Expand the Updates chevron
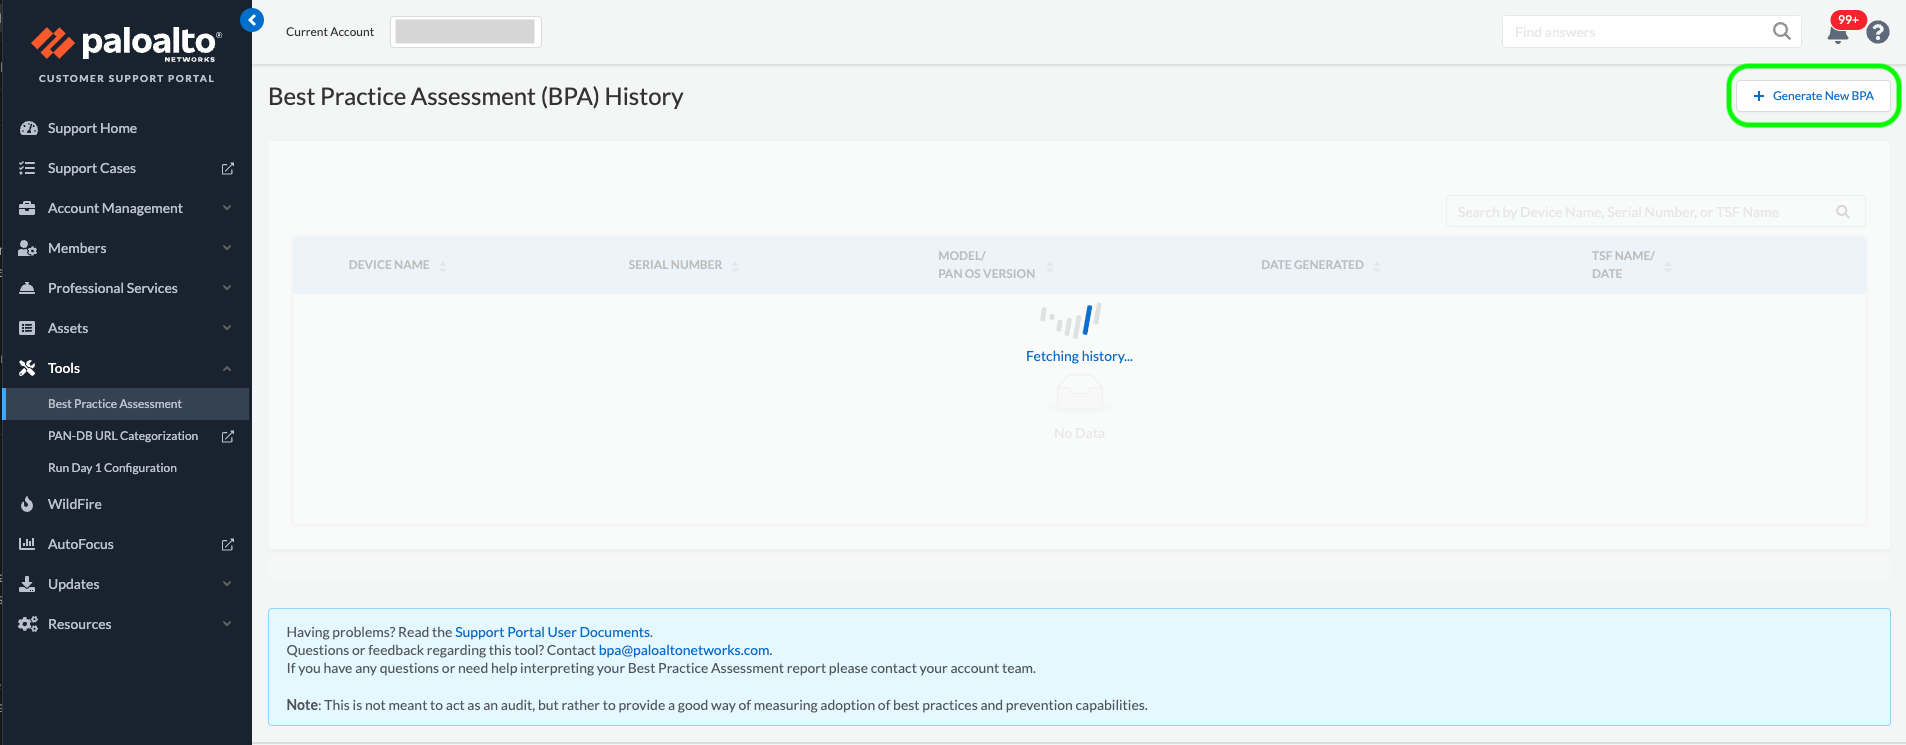1906x745 pixels. pyautogui.click(x=227, y=584)
